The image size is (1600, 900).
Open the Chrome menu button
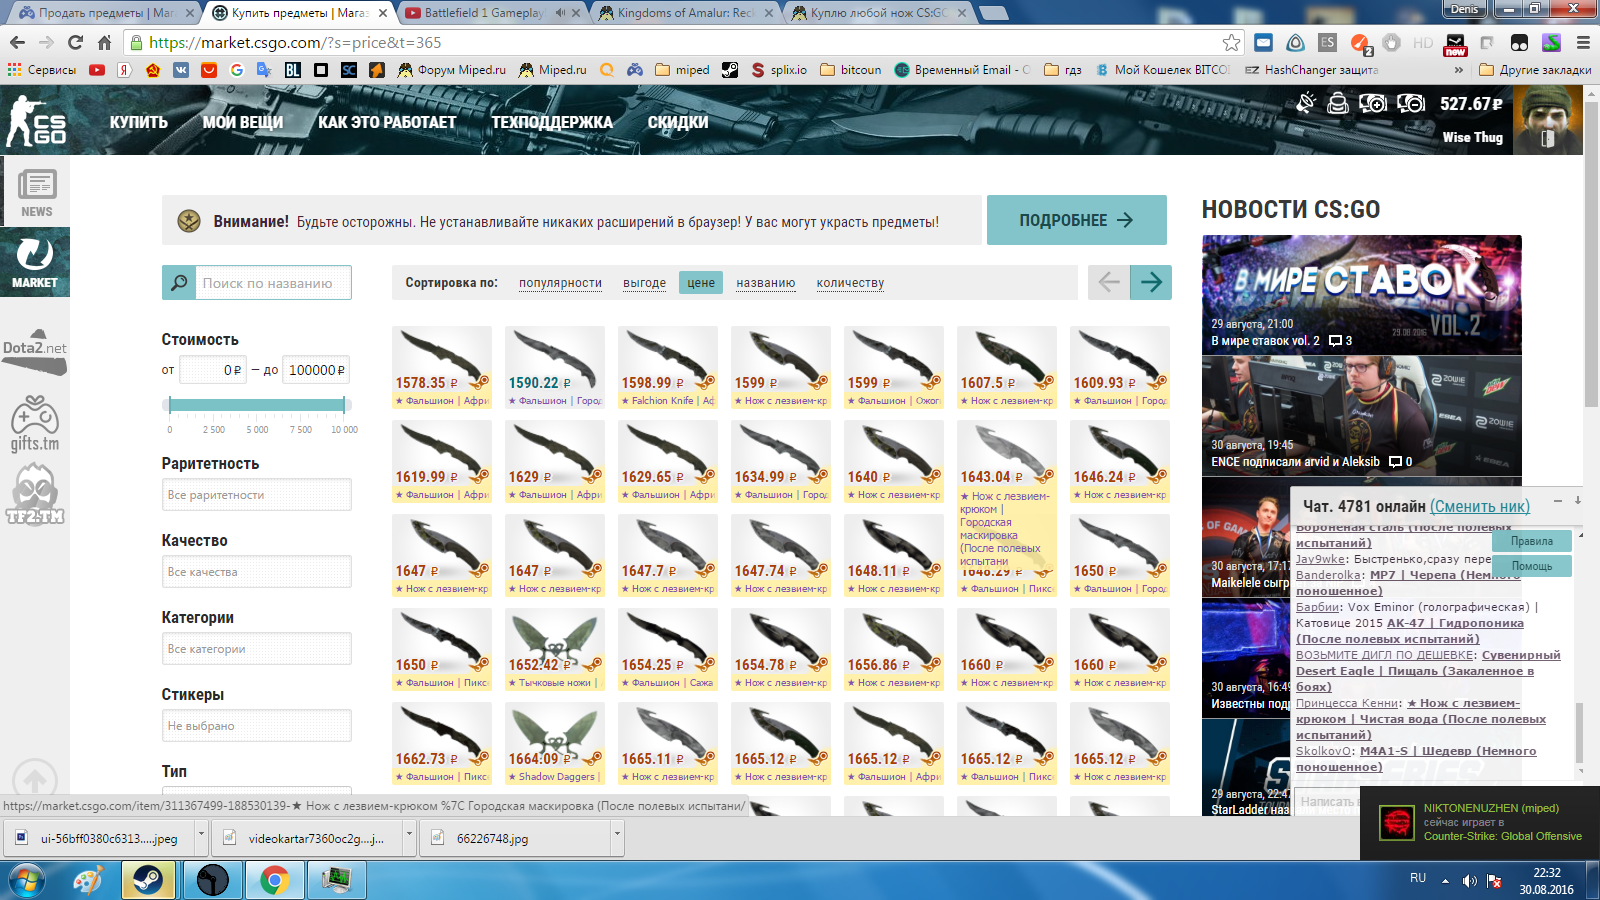coord(1582,43)
